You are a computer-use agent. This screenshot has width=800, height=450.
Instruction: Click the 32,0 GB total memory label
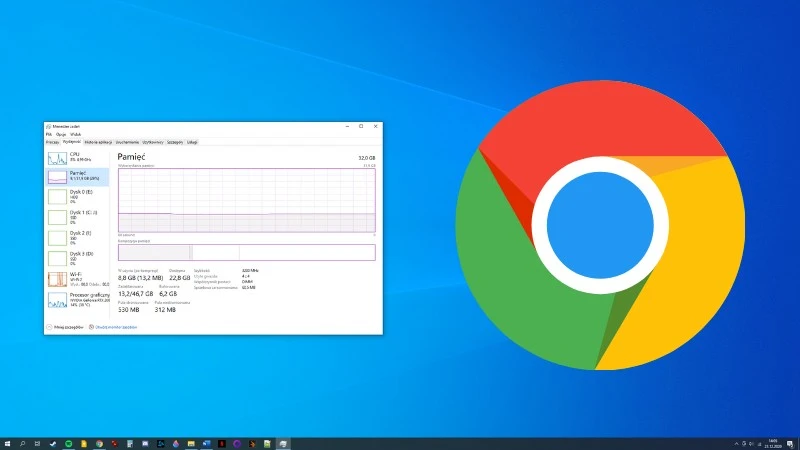click(367, 158)
